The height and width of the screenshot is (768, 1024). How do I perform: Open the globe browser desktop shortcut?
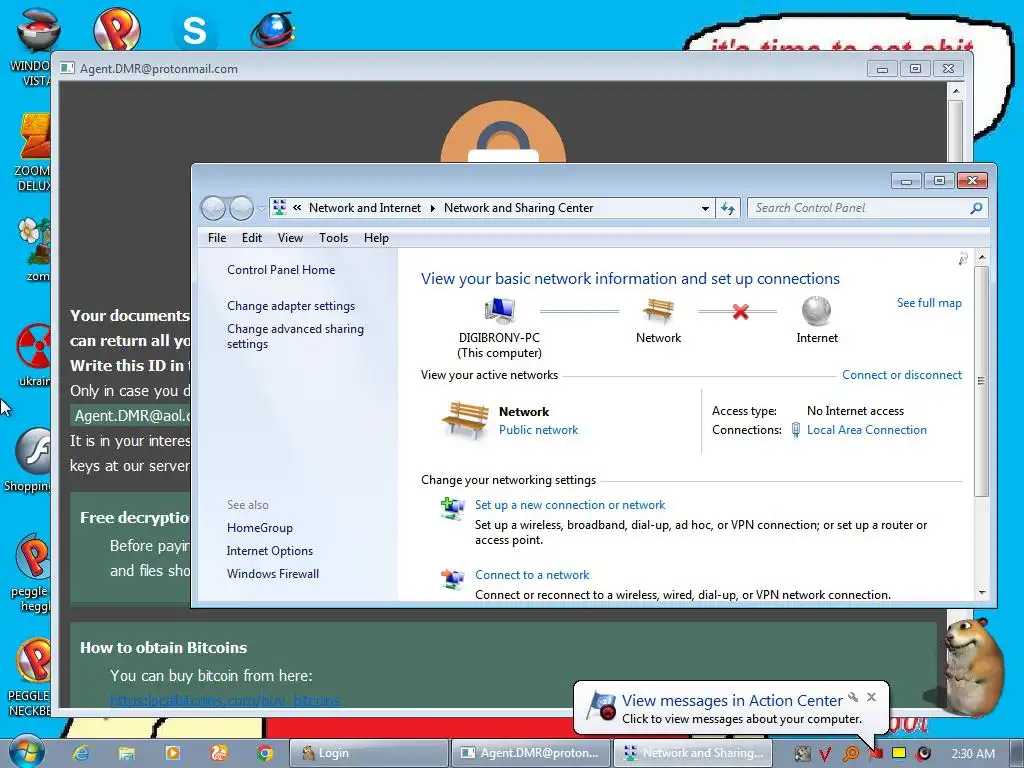[x=273, y=29]
